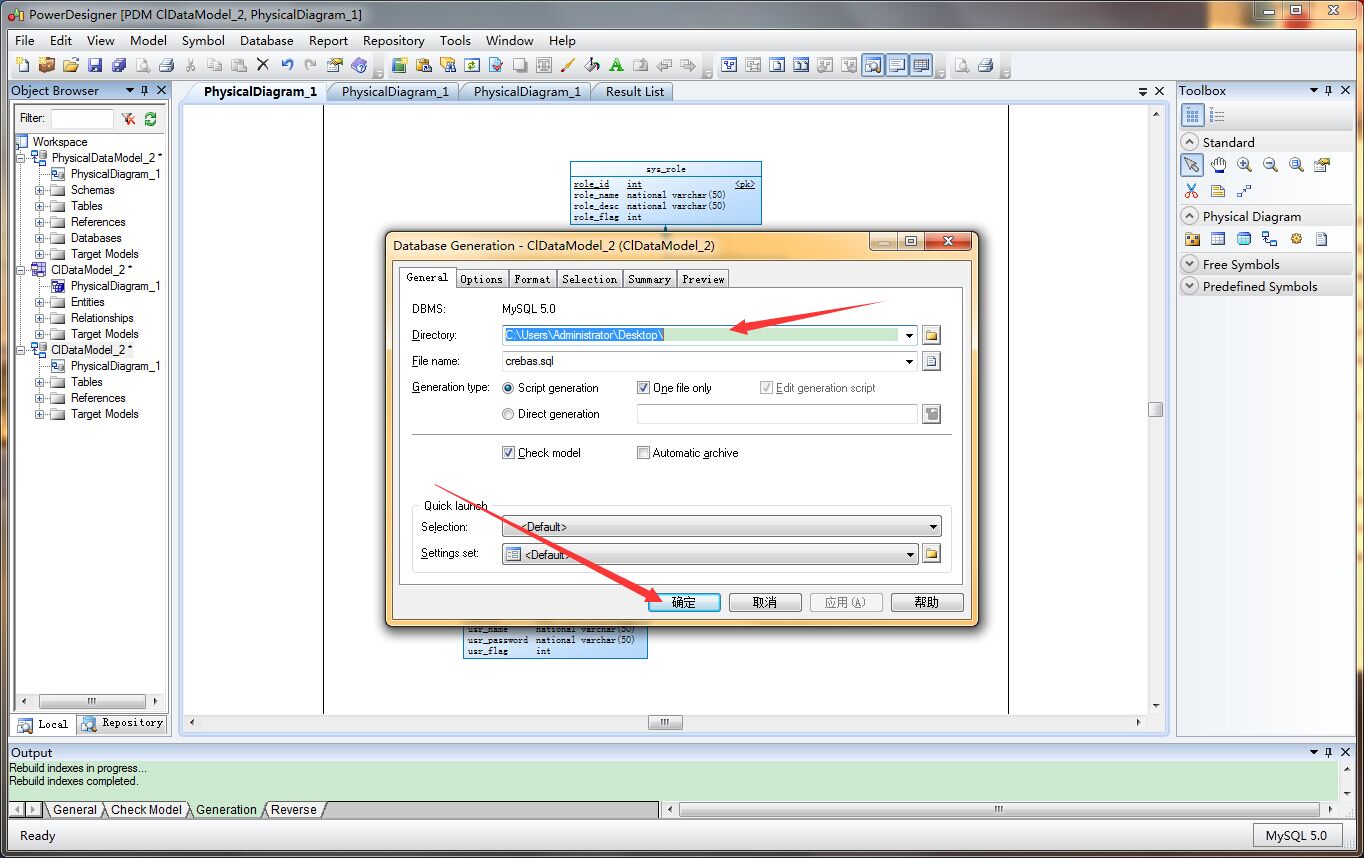Select the Procedure gear tool in Toolbox
This screenshot has width=1364, height=858.
[x=1296, y=239]
